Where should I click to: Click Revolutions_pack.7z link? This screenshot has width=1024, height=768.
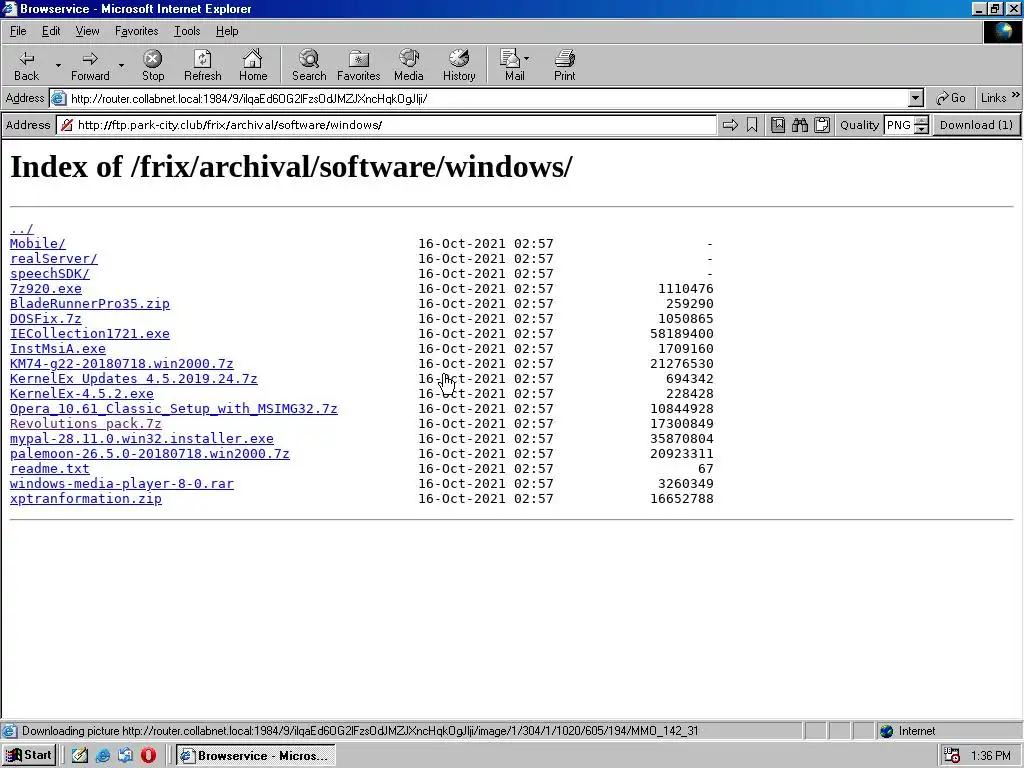click(86, 424)
